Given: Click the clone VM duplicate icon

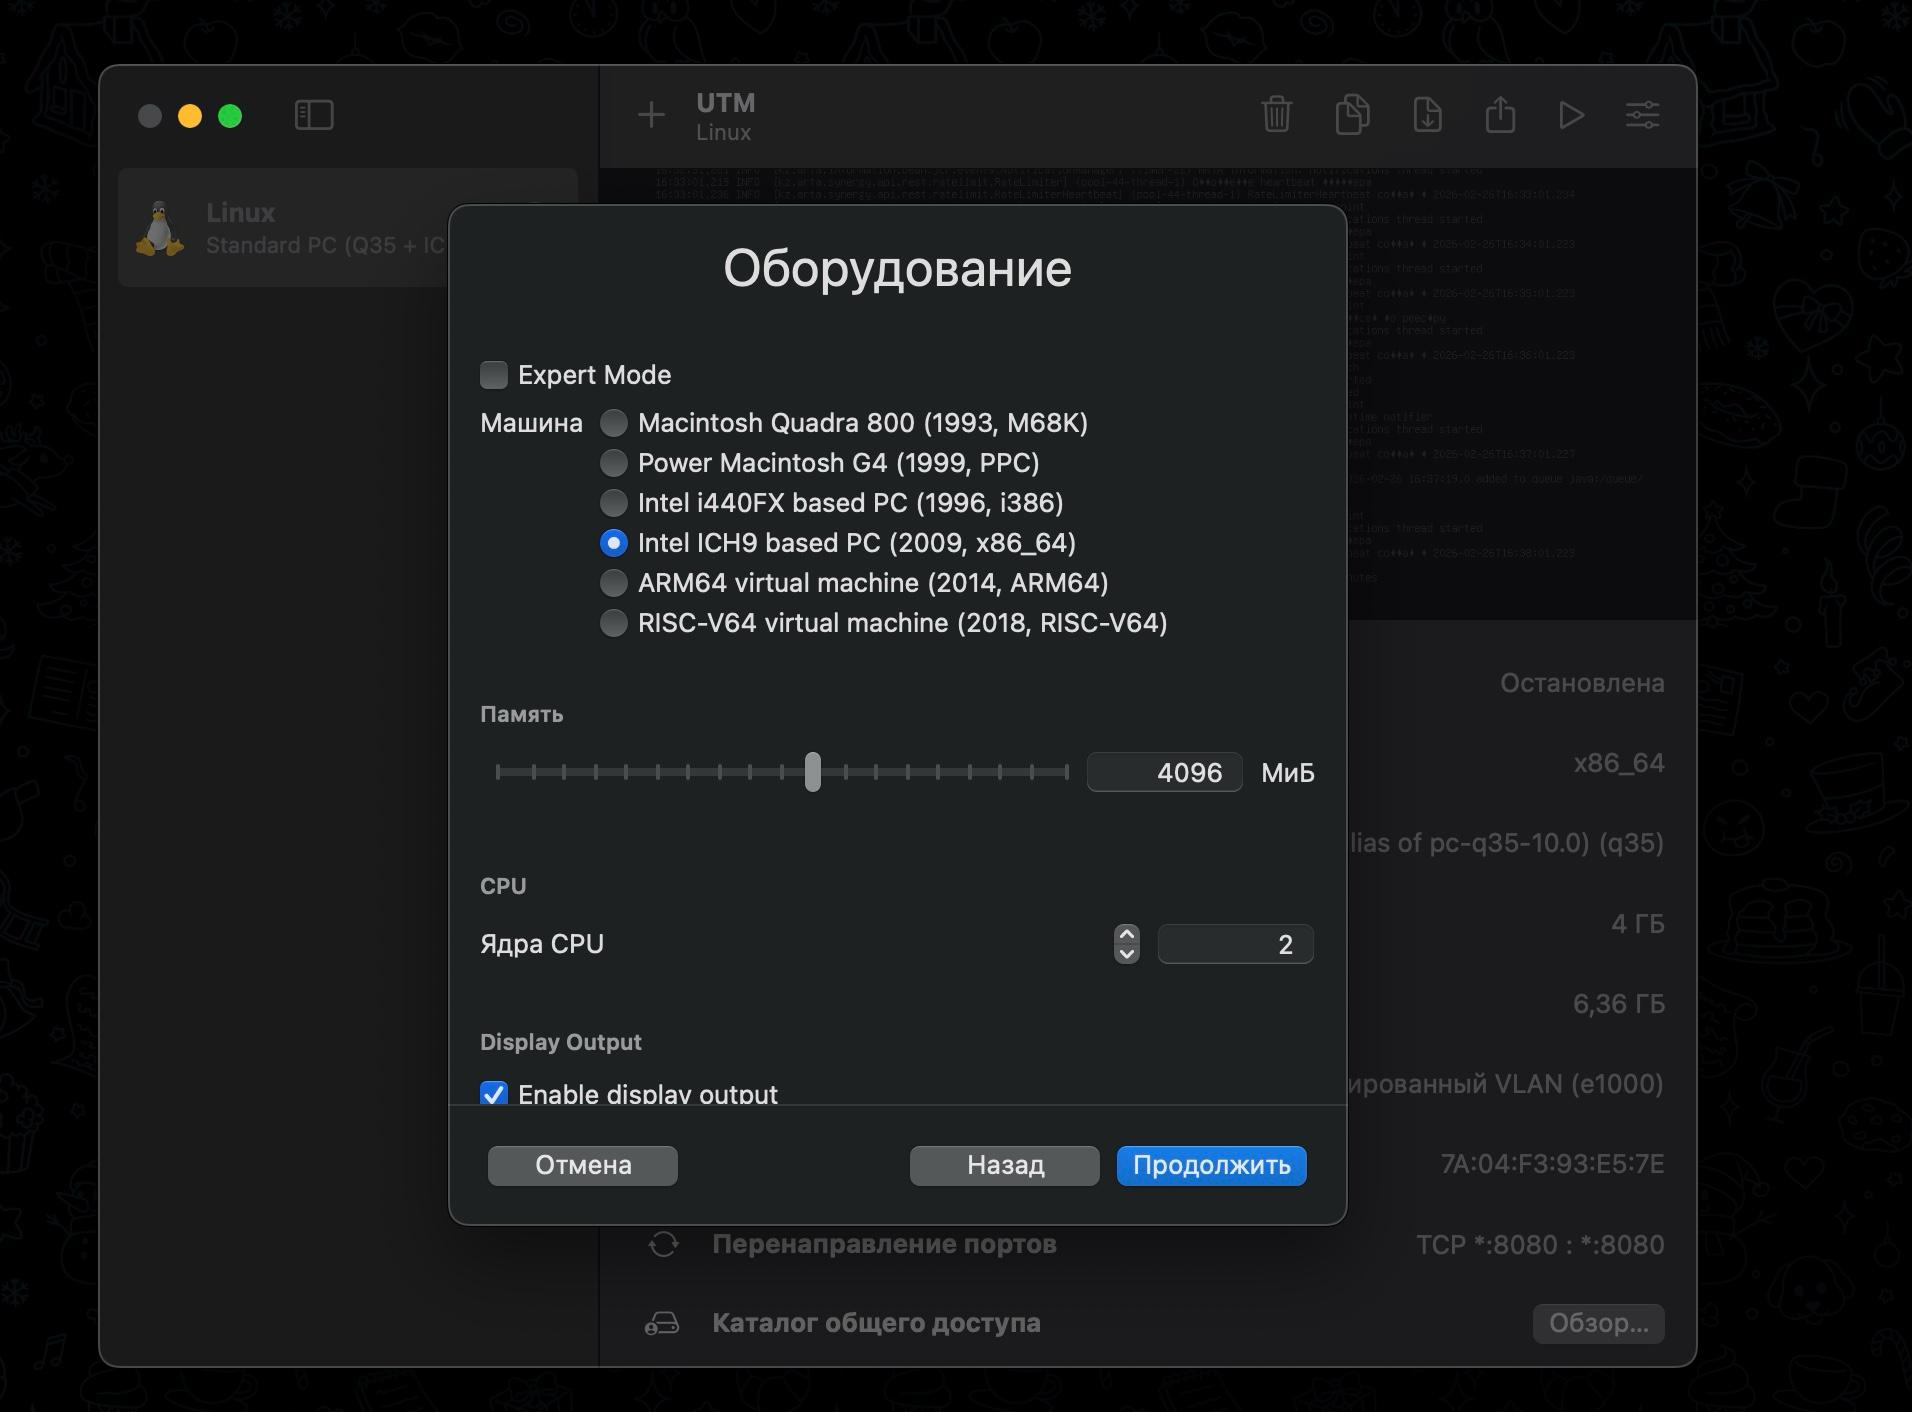Looking at the screenshot, I should 1352,115.
